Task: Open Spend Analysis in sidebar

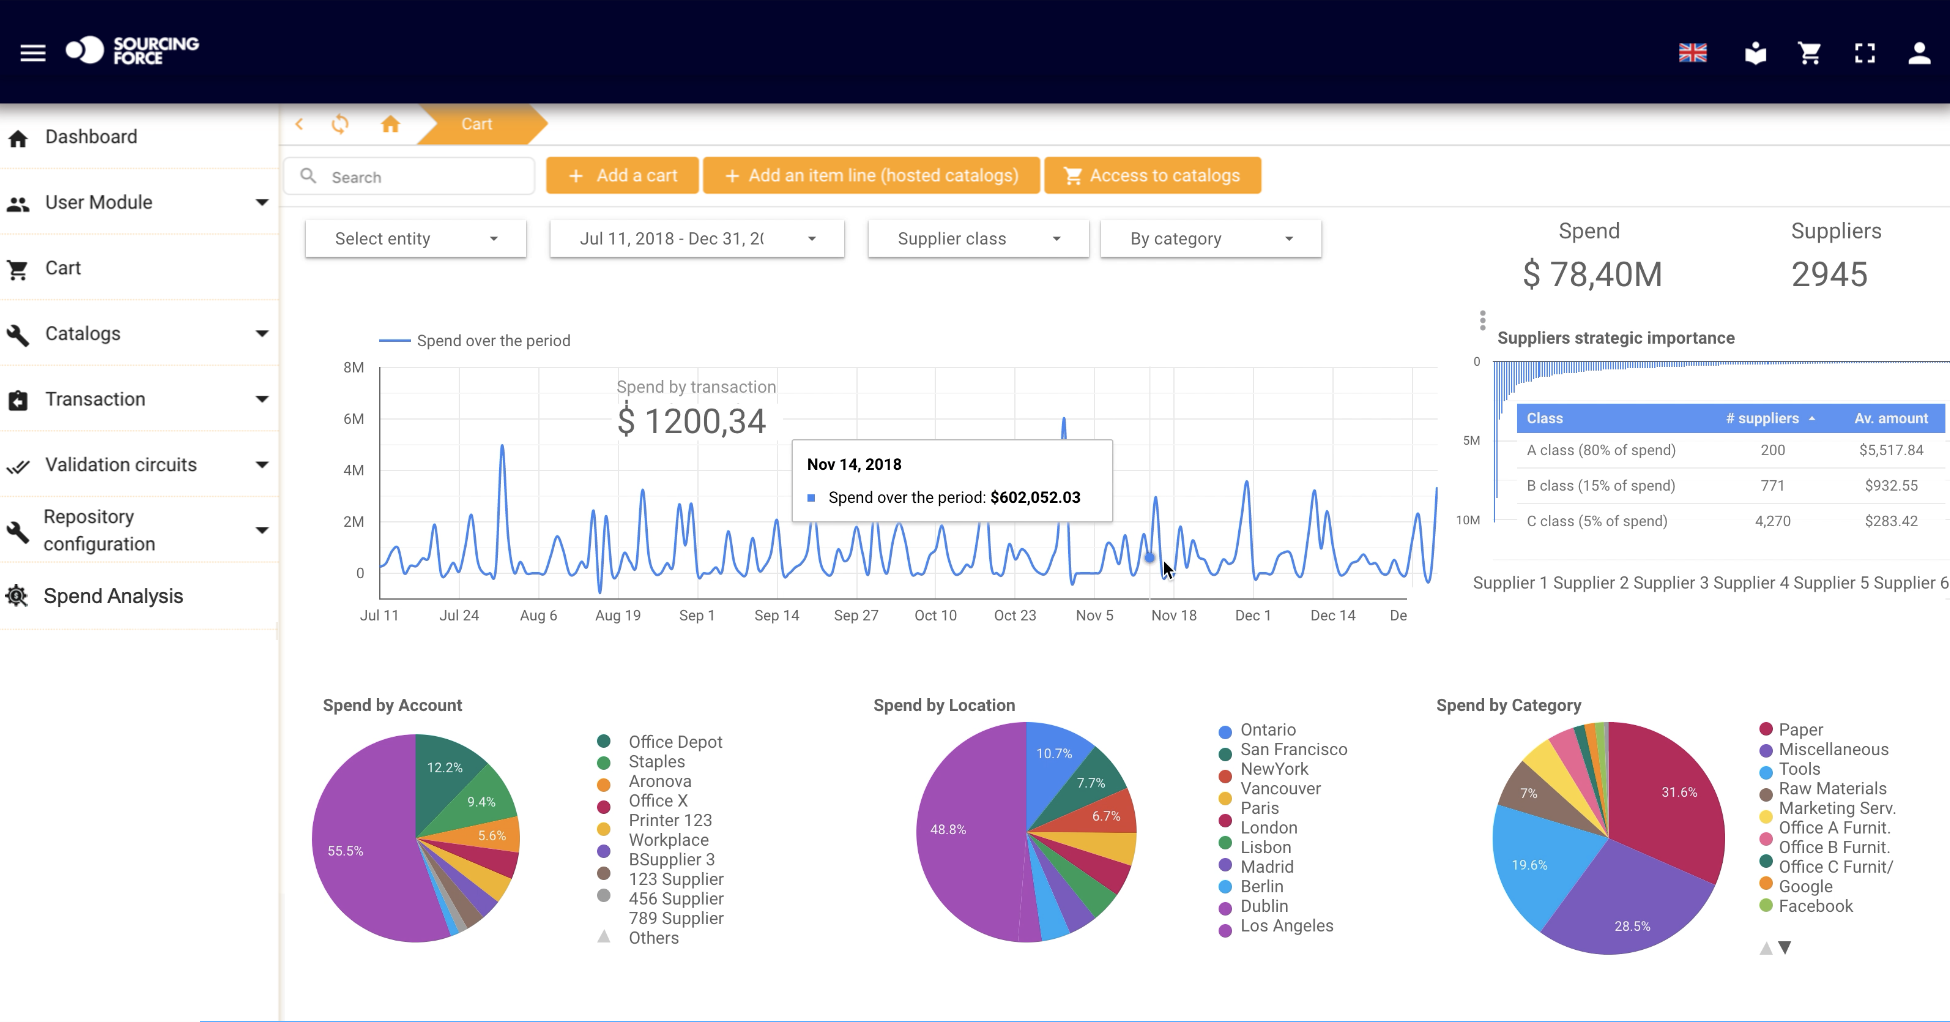Action: (x=113, y=596)
